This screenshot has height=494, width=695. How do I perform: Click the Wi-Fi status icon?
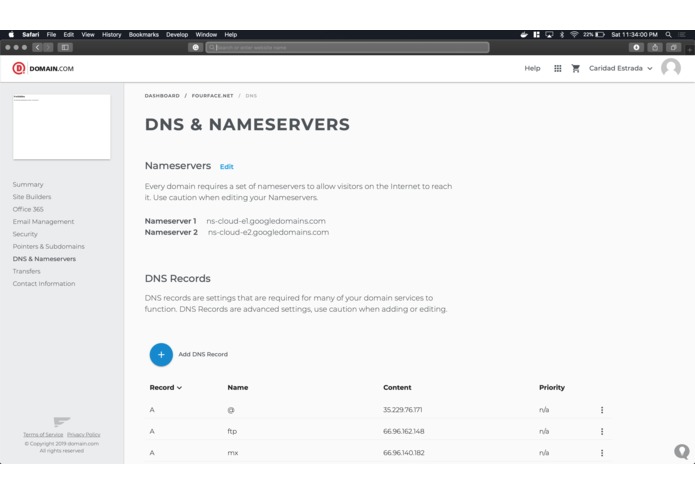click(x=574, y=35)
